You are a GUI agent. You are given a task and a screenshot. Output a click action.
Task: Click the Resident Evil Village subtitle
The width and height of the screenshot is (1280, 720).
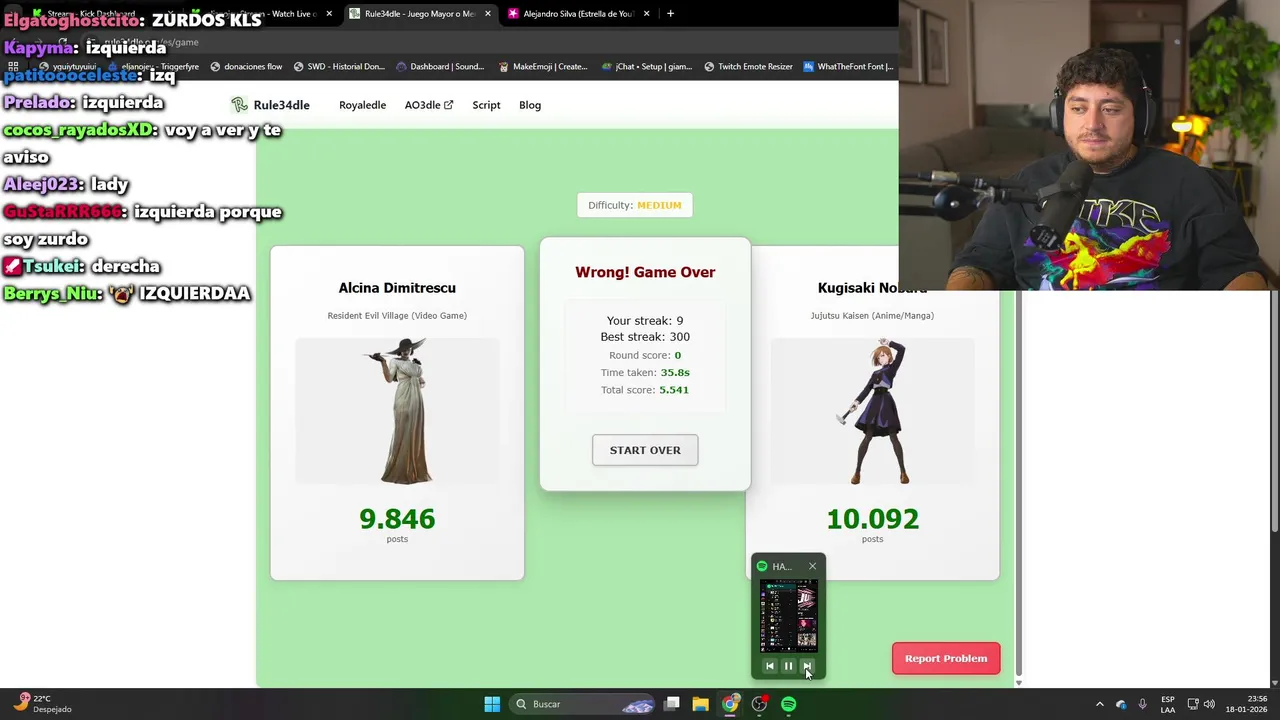coord(397,316)
